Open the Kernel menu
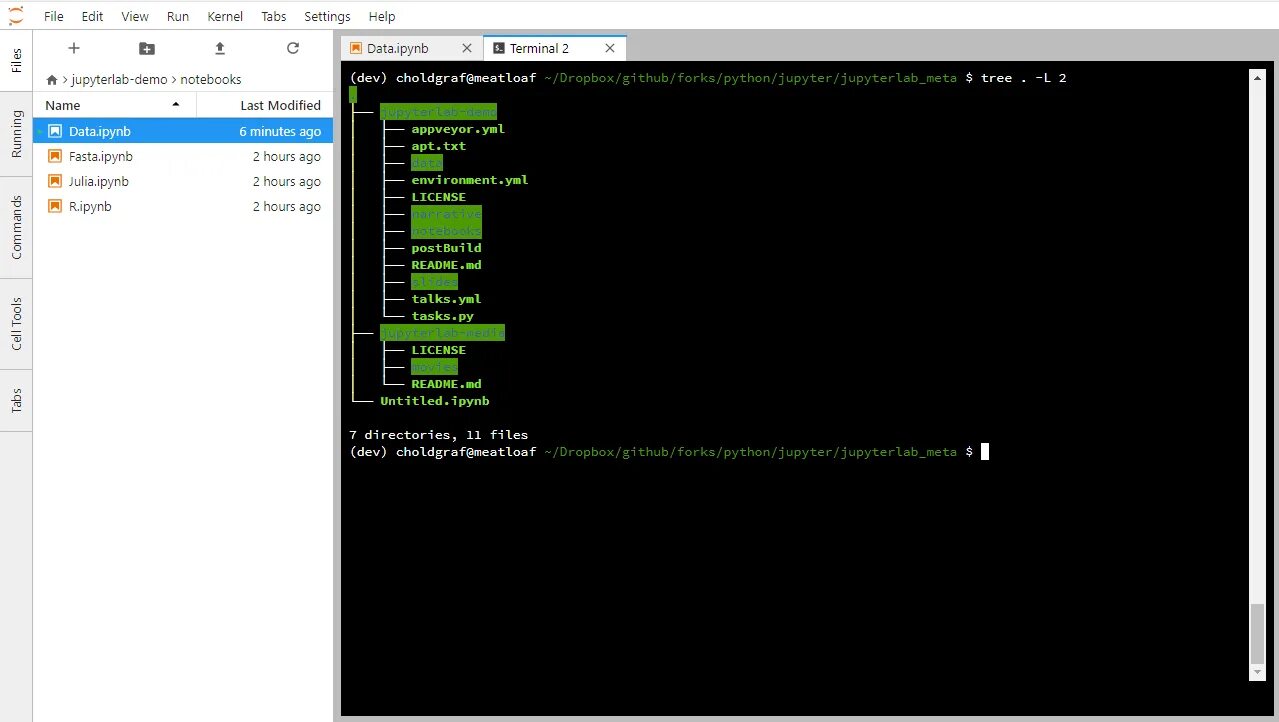Viewport: 1279px width, 722px height. (x=224, y=16)
